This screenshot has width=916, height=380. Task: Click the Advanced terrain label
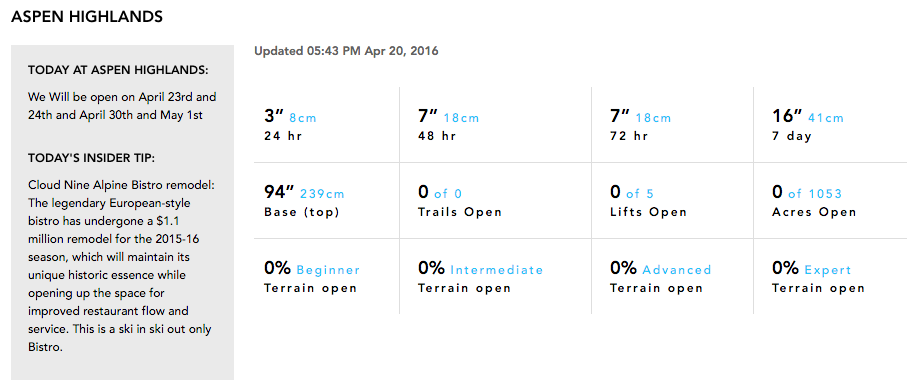tap(676, 270)
